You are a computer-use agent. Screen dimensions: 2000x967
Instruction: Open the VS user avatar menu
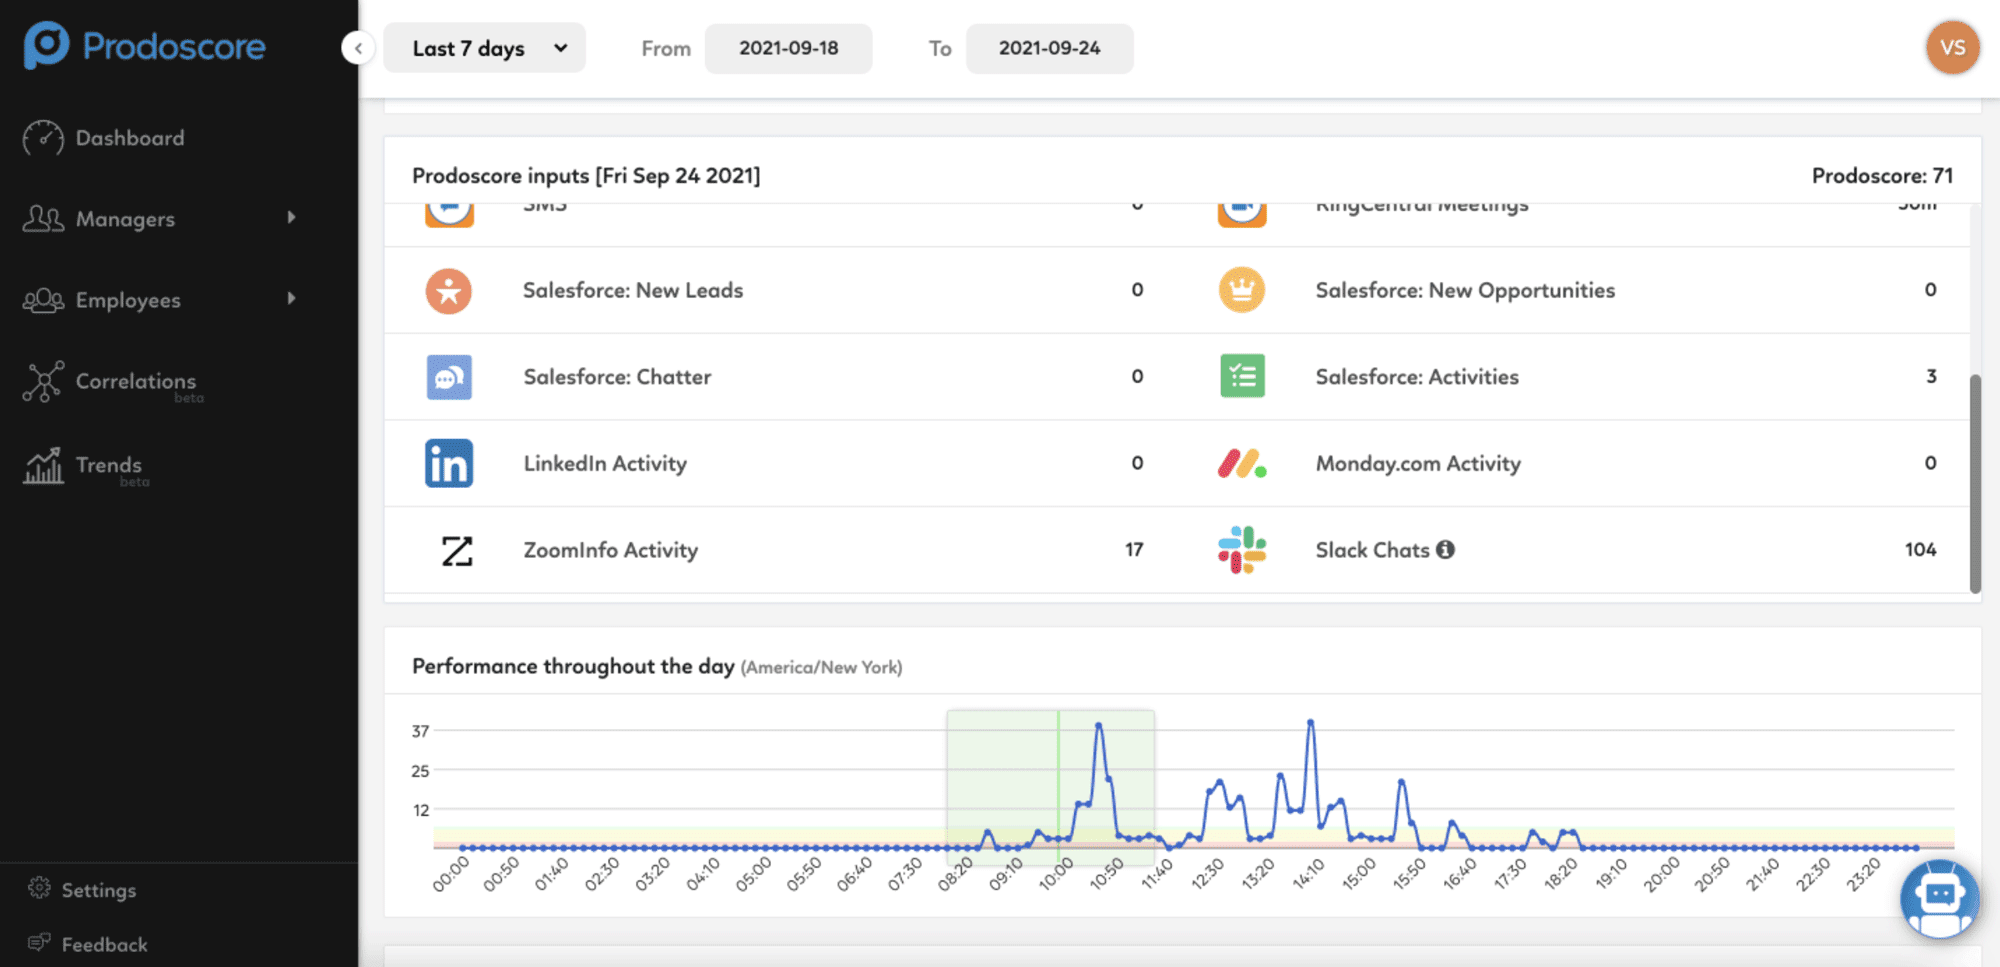pos(1952,48)
